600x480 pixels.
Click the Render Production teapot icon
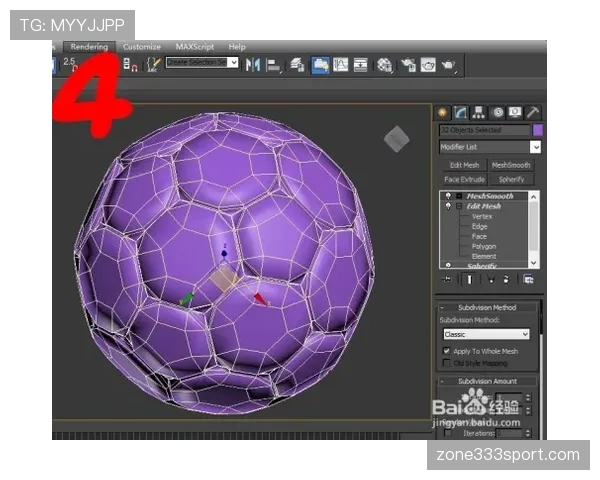(448, 65)
